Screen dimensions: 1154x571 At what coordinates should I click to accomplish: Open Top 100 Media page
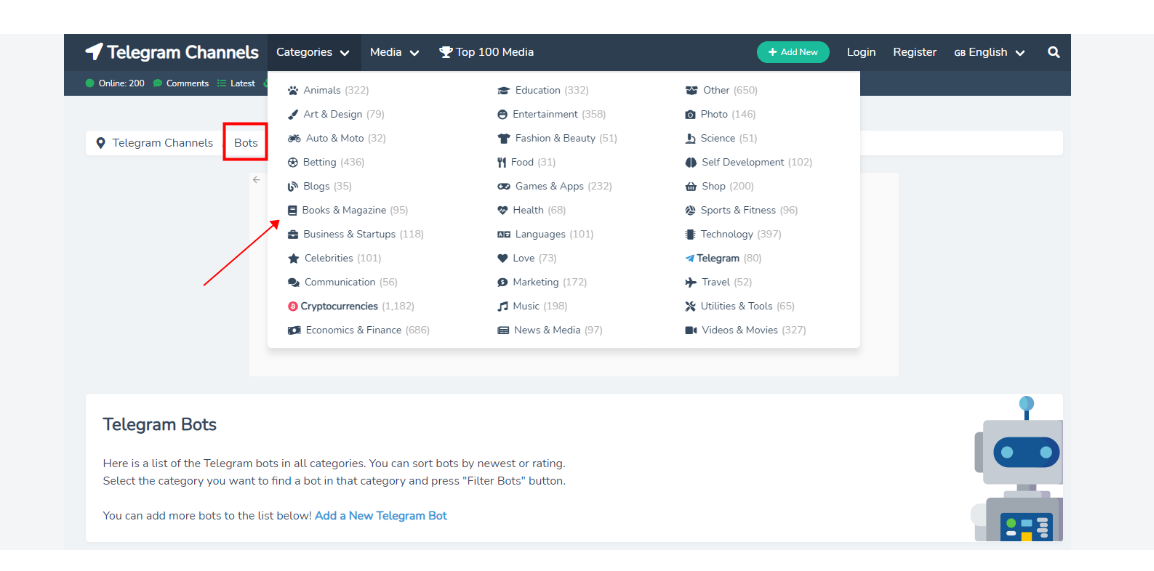486,52
